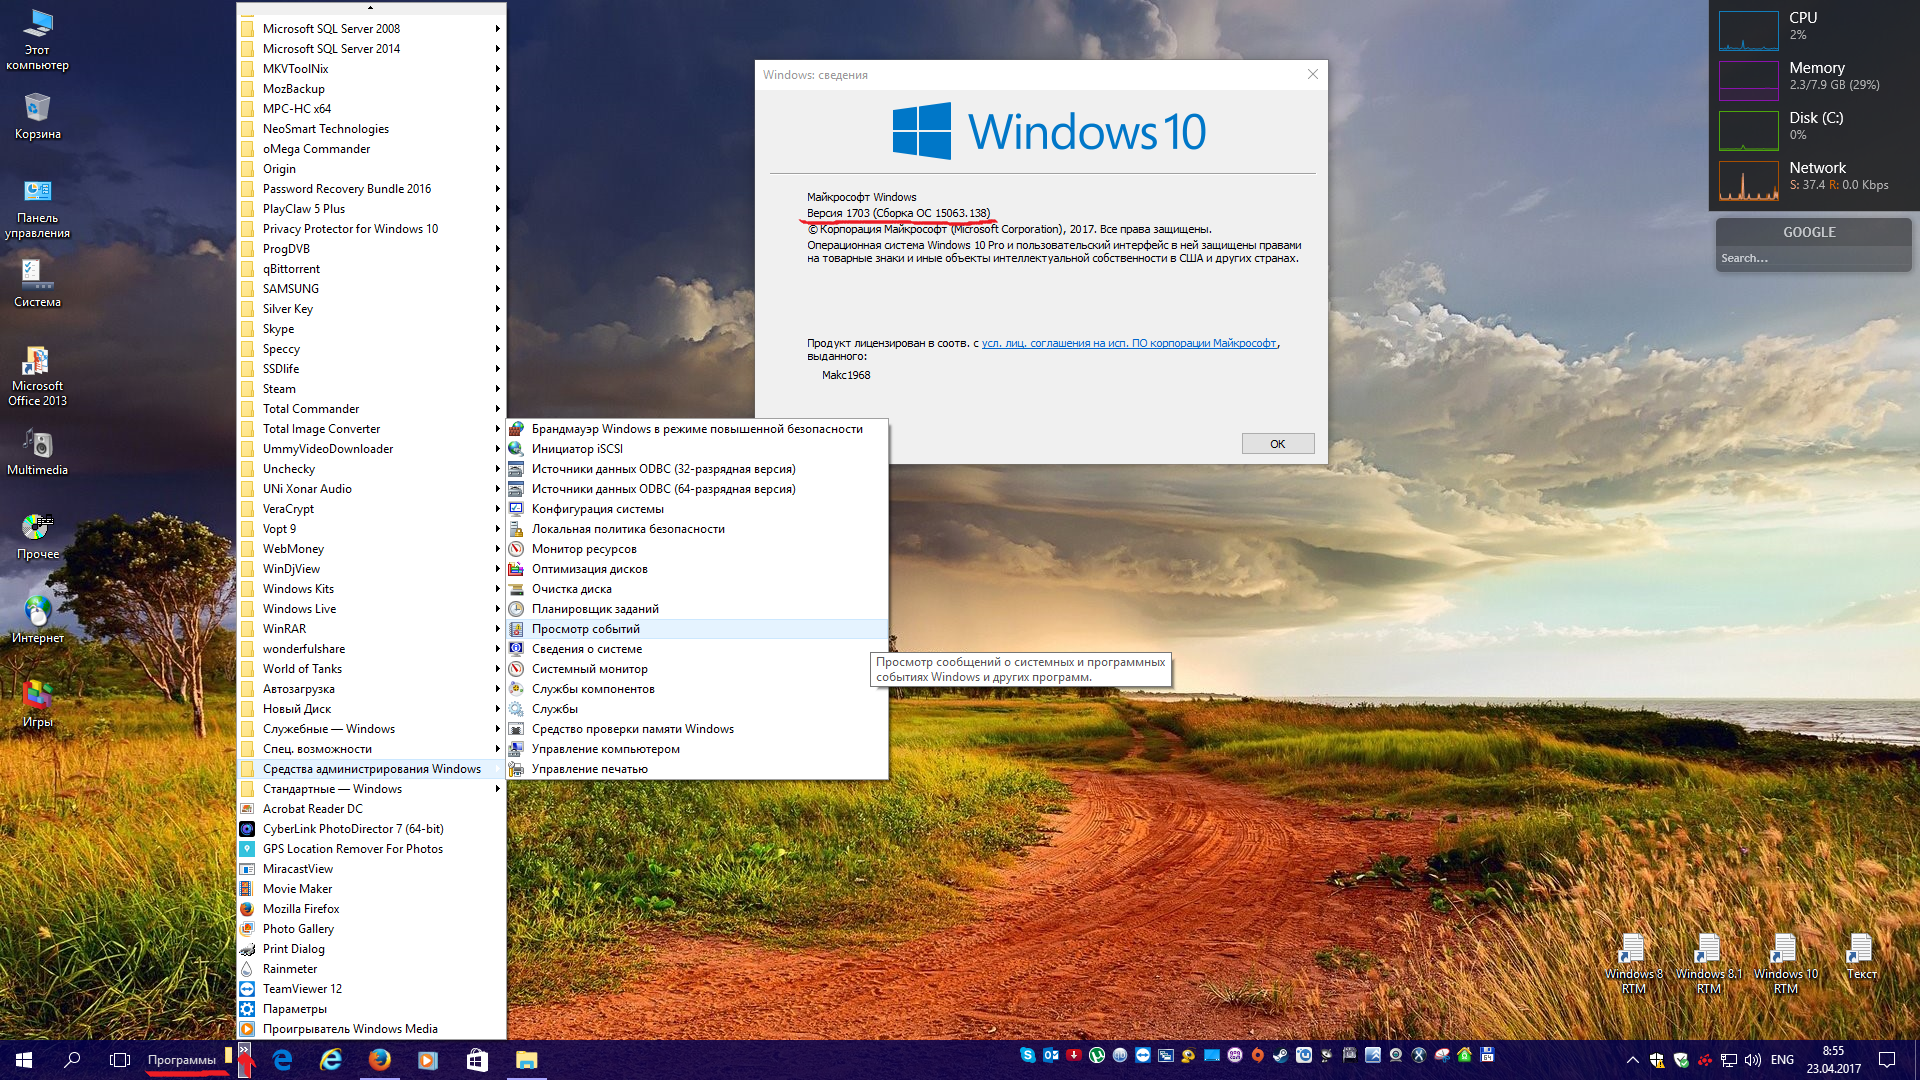
Task: Open Планировщик заданий menu entry
Action: click(x=697, y=609)
